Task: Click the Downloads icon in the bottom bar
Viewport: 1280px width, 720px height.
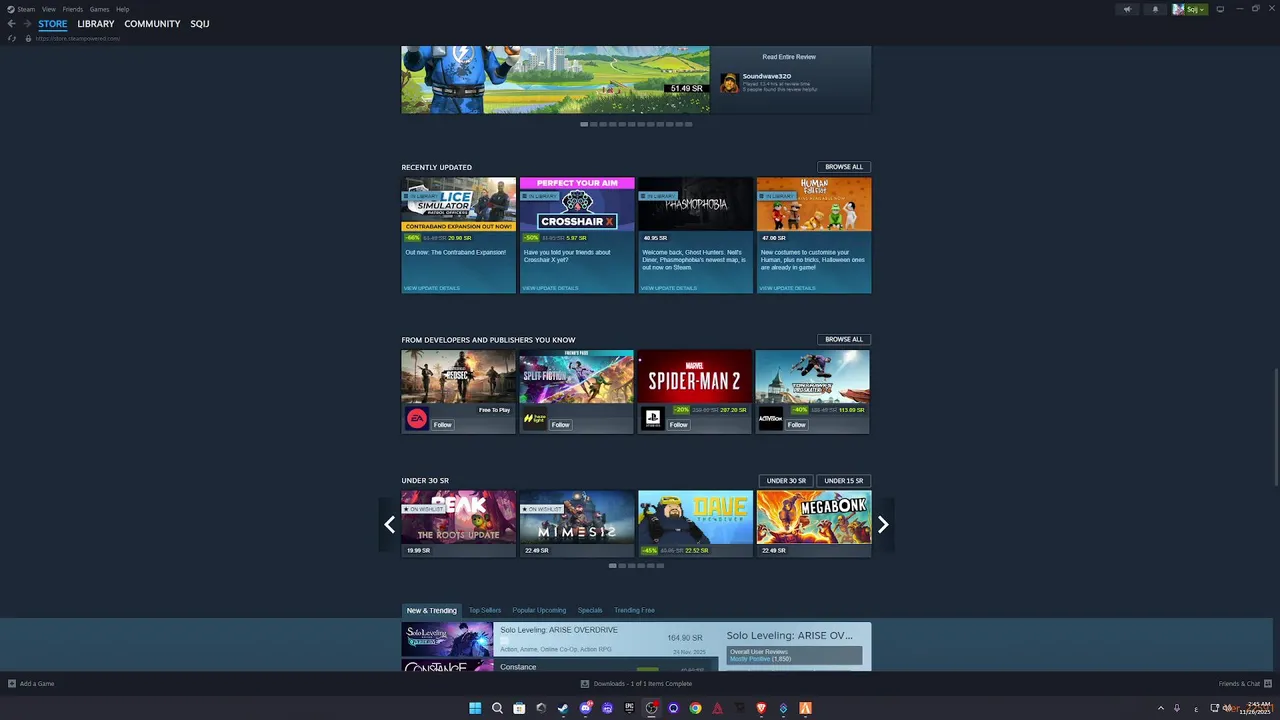Action: coord(585,684)
